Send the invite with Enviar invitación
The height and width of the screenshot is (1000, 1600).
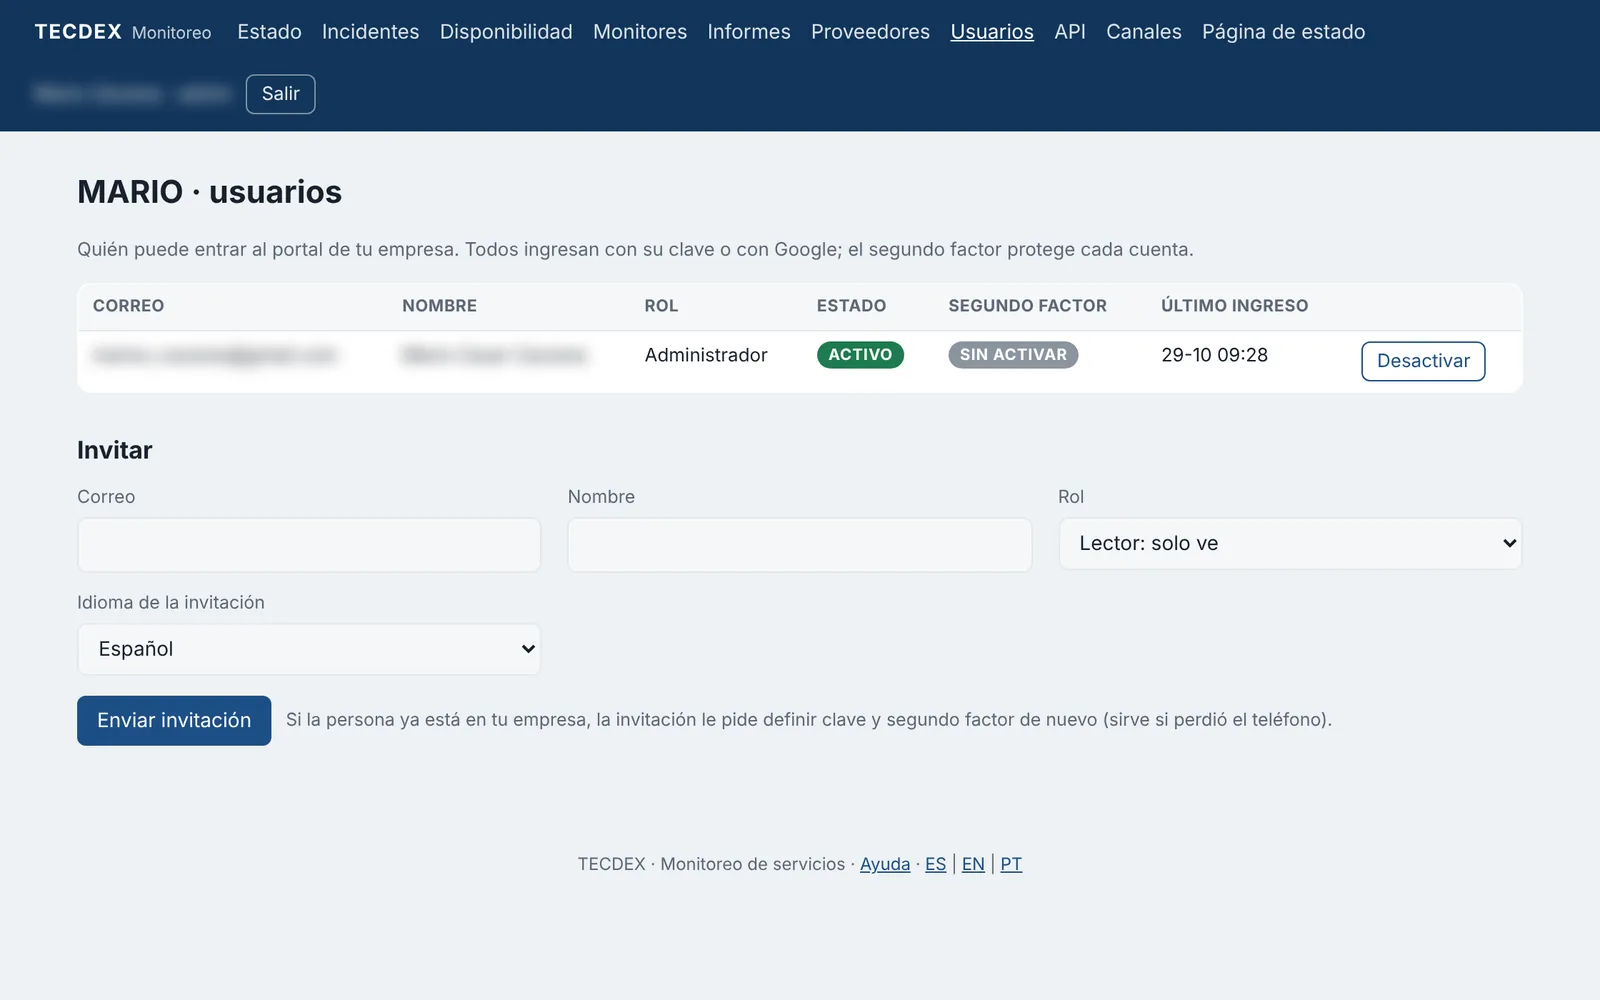pos(174,720)
